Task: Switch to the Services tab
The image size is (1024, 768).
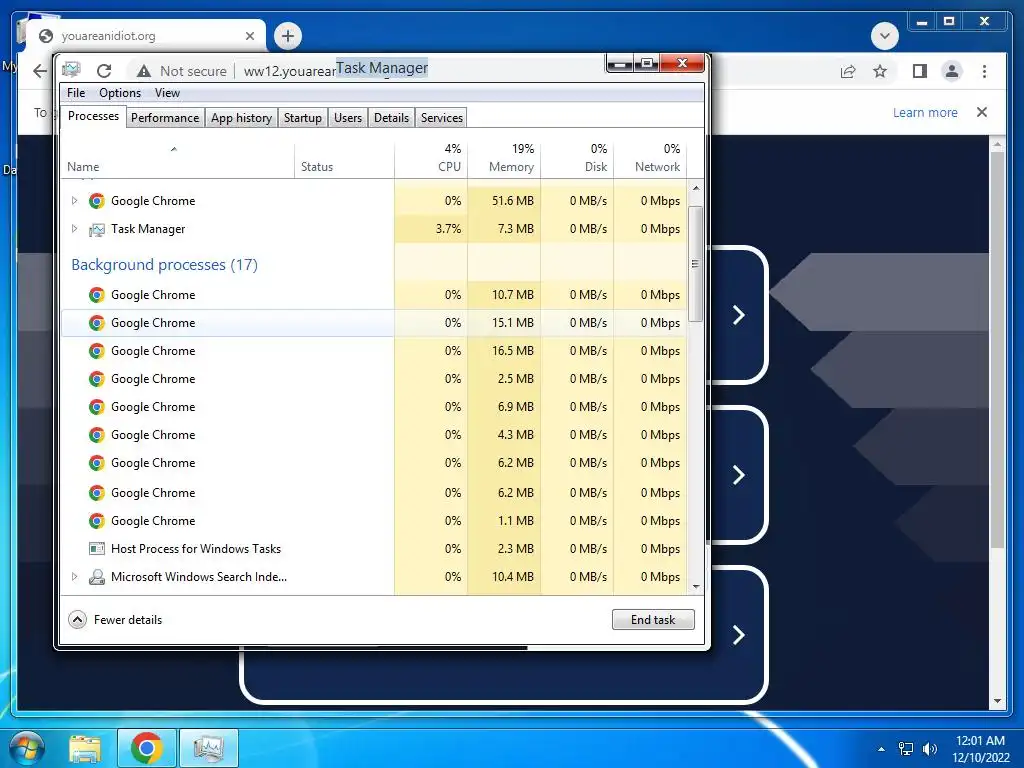Action: click(x=441, y=118)
